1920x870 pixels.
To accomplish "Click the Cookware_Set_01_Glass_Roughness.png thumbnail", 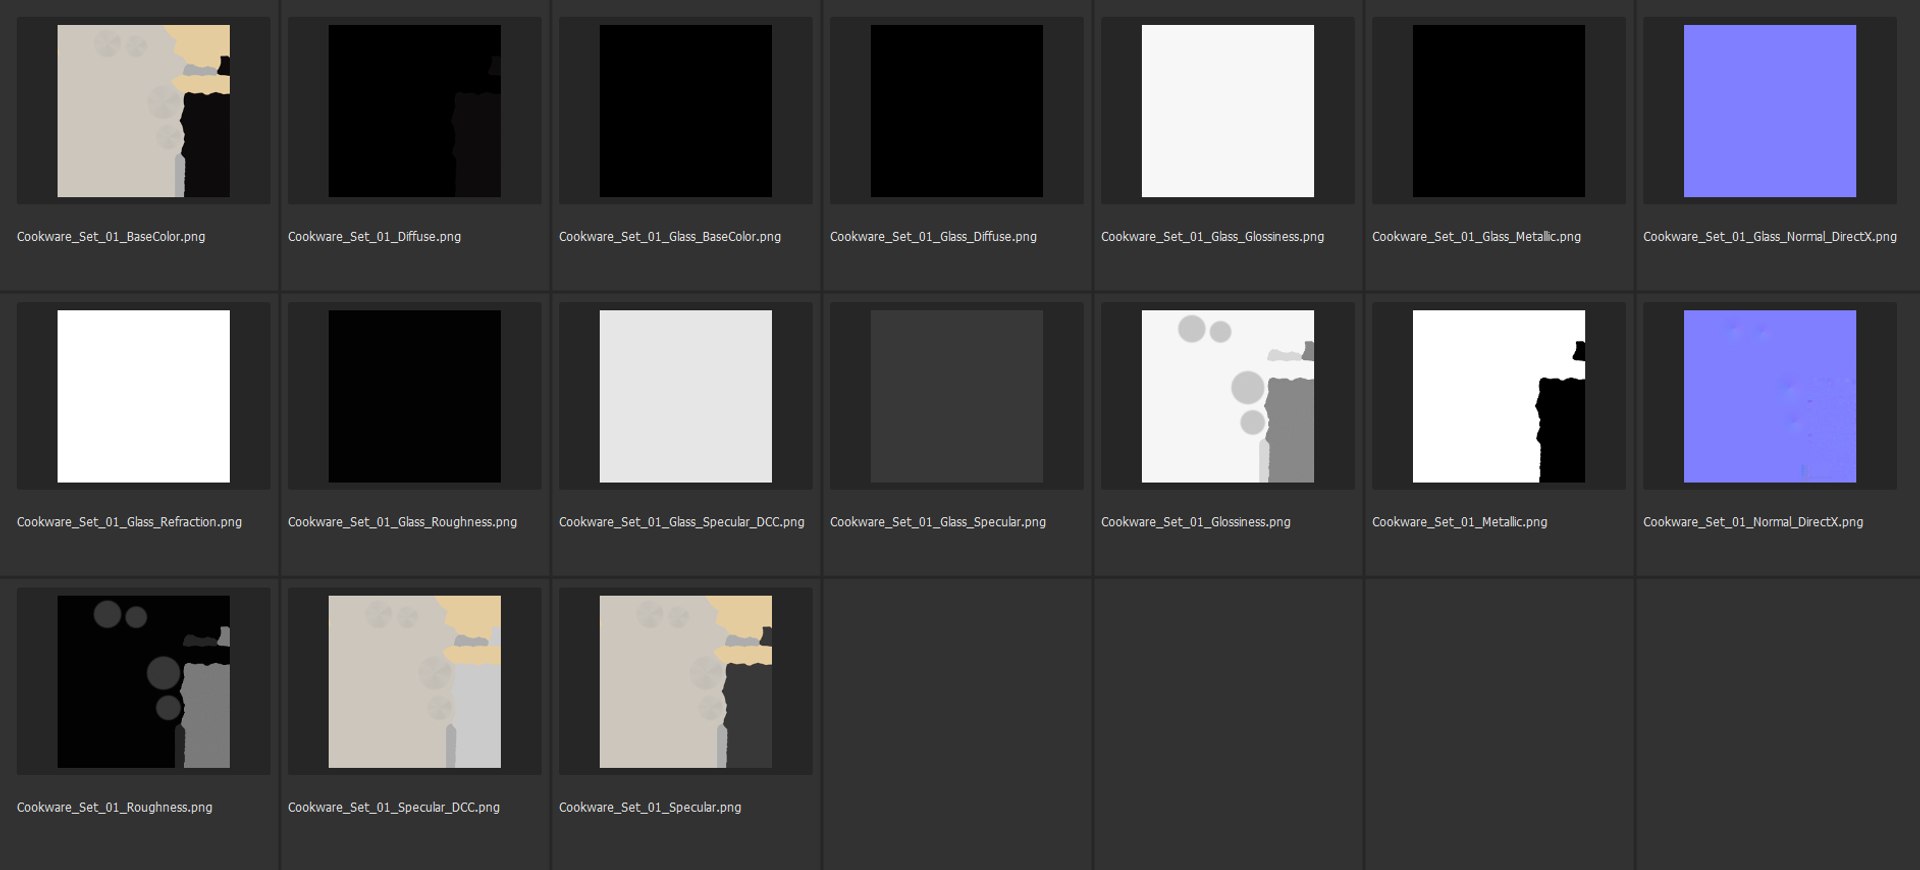I will (415, 396).
